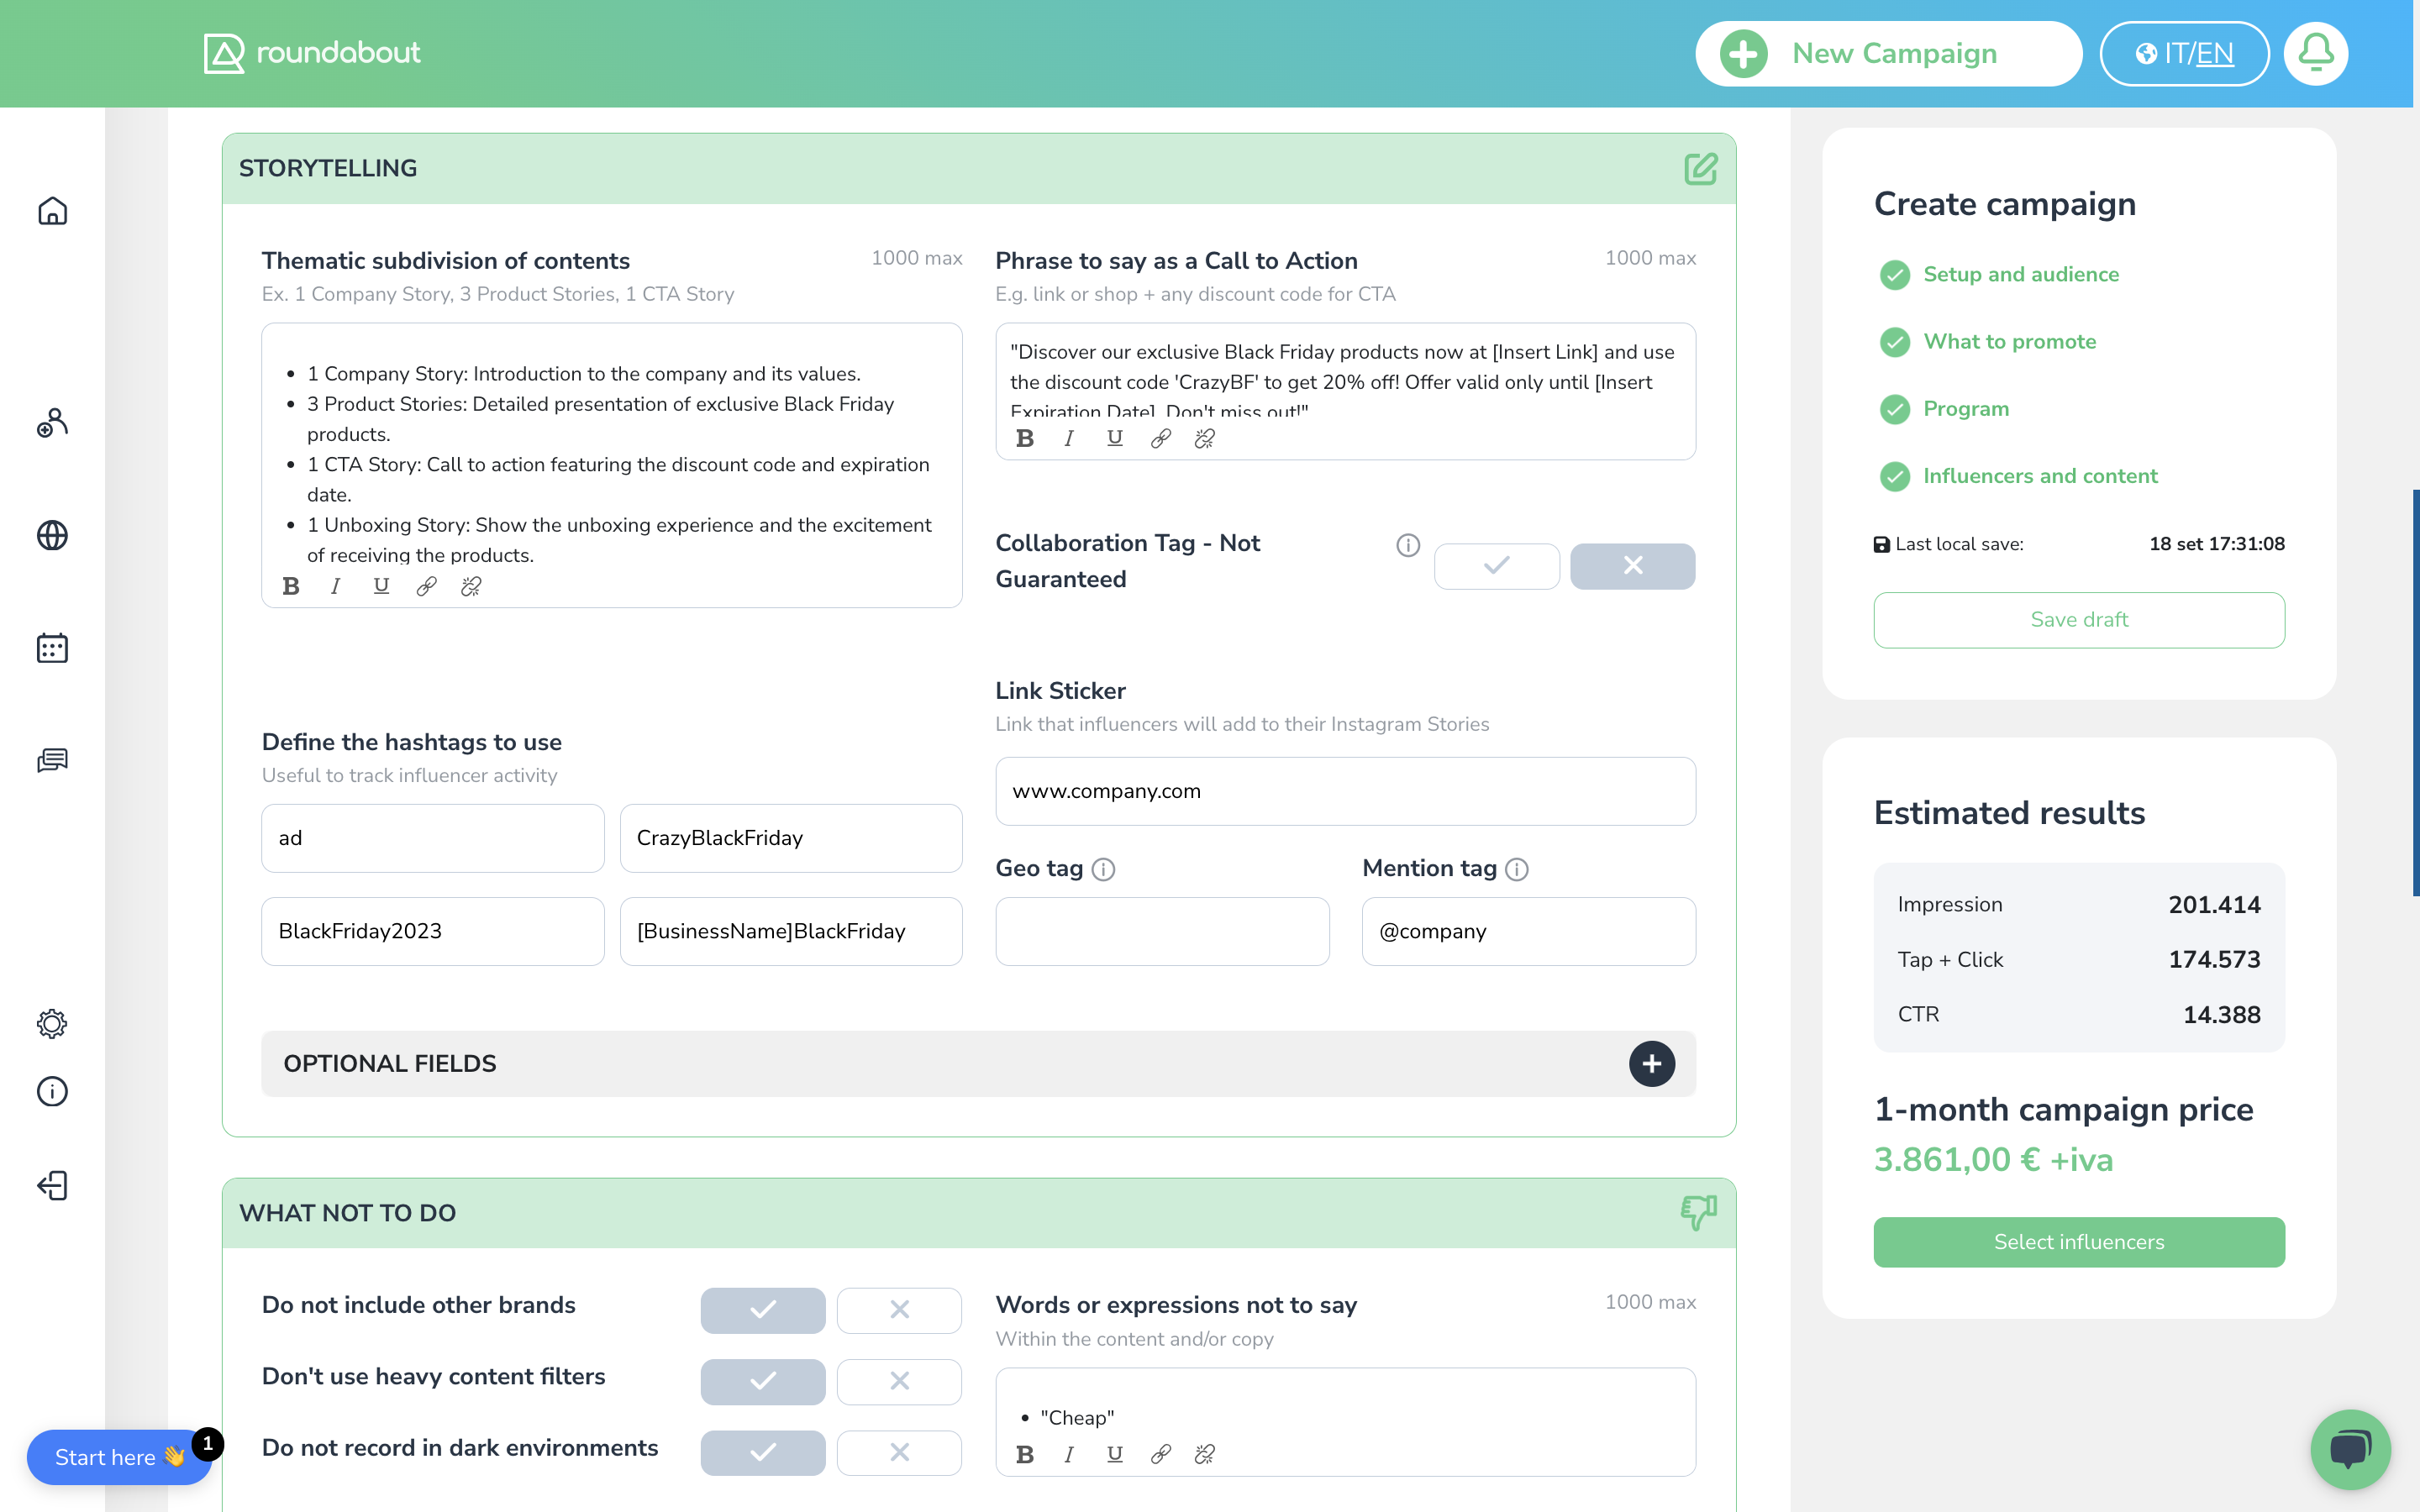Screen dimensions: 2420x1512
Task: Enable Collaboration Tag with checkmark toggle
Action: tap(1496, 566)
